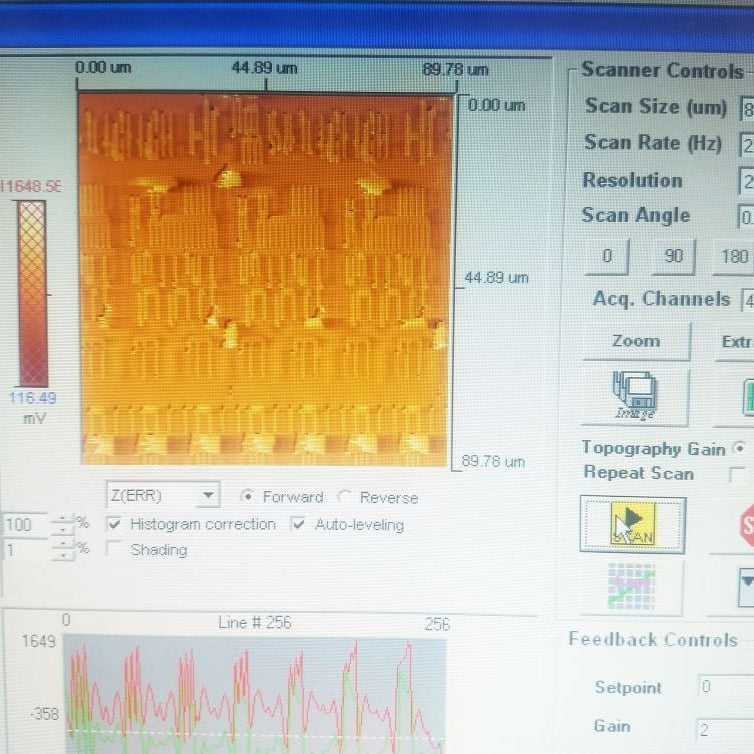This screenshot has width=754, height=754.
Task: Click the Acq. Channels field
Action: [x=748, y=301]
